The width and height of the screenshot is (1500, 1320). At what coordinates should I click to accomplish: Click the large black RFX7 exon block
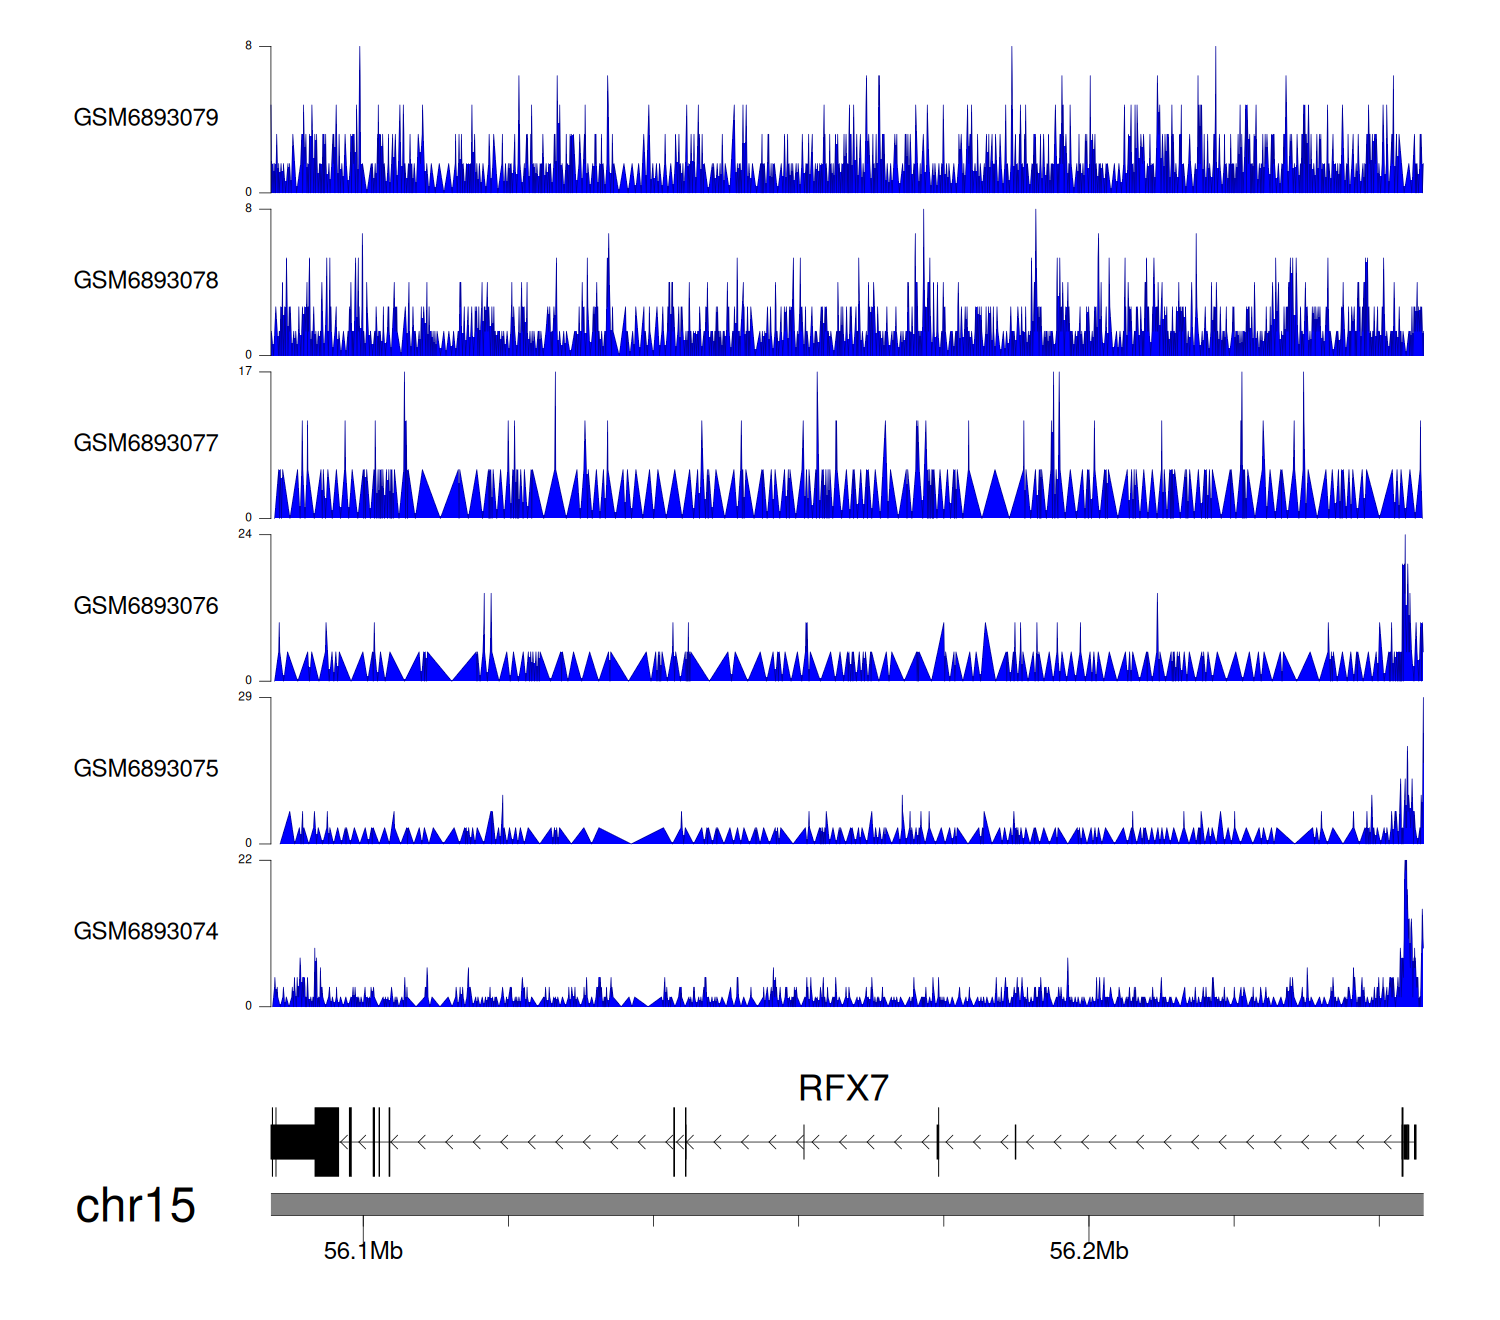click(304, 1142)
